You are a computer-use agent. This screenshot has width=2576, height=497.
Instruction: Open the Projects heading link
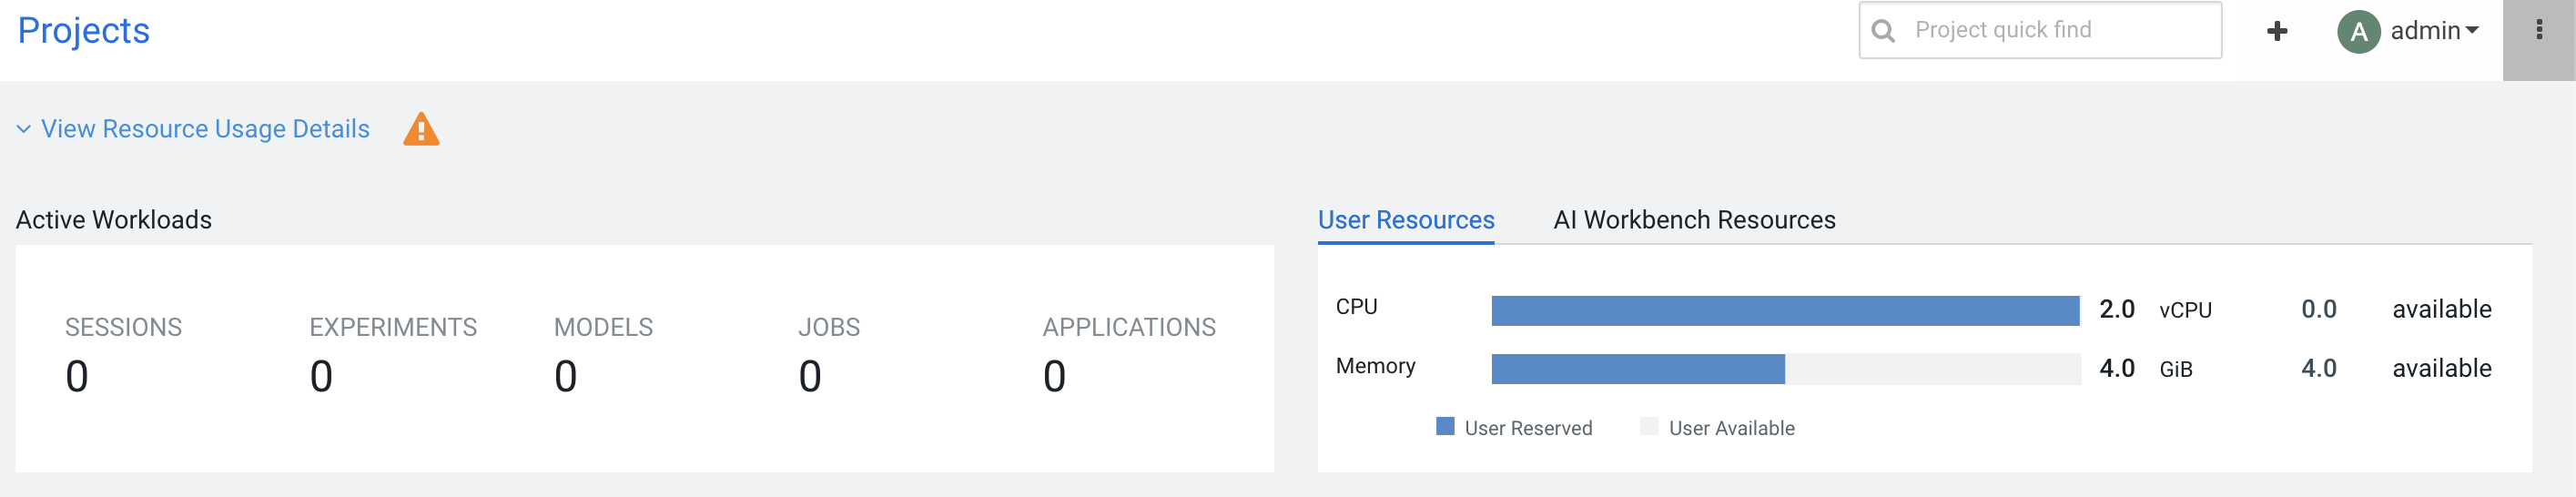(84, 31)
